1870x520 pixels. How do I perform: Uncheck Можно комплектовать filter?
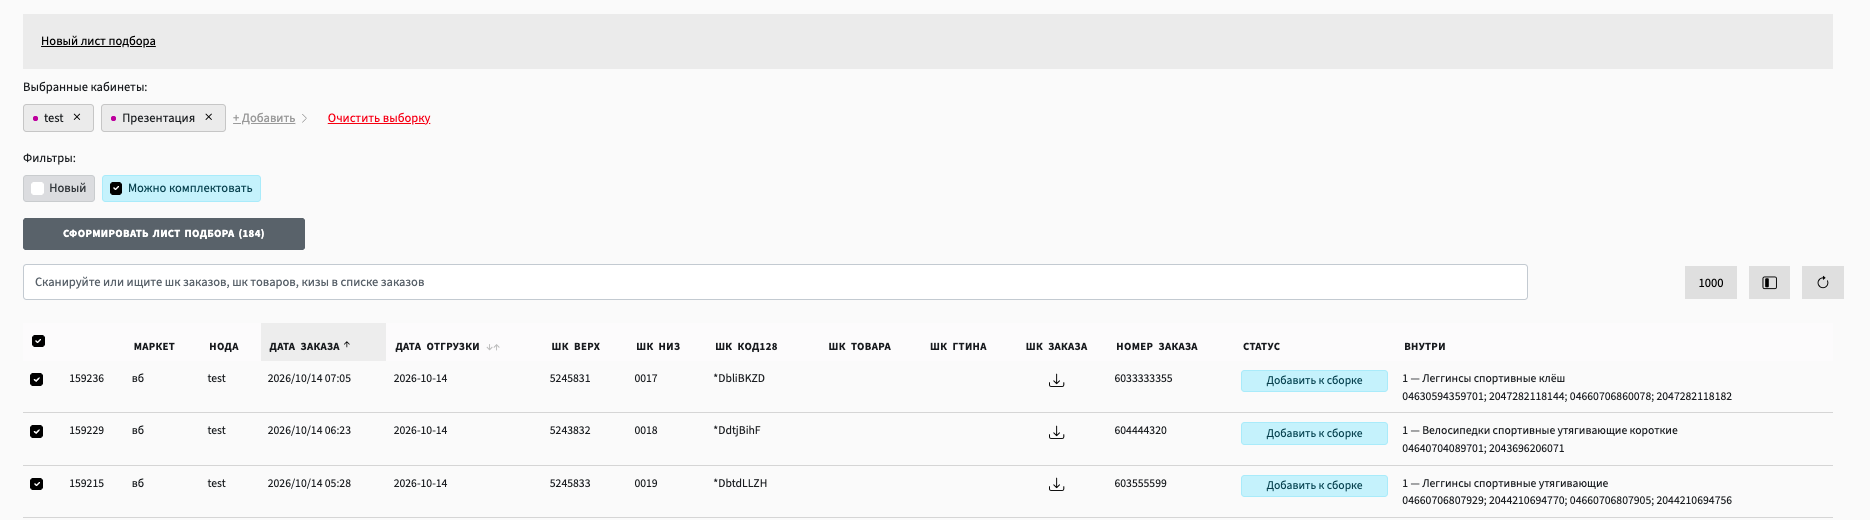pos(116,188)
